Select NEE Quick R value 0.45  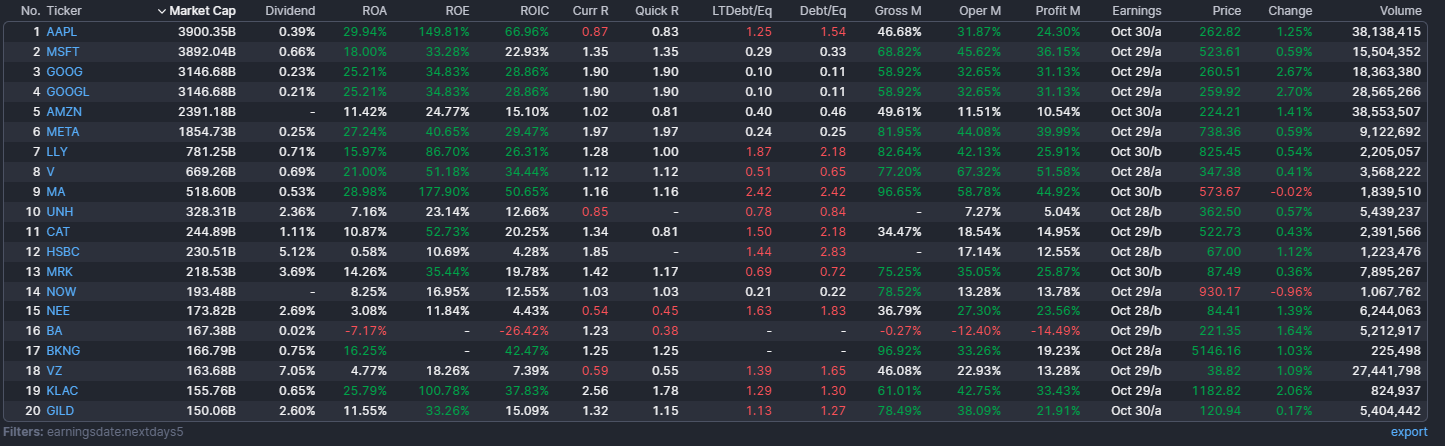[x=666, y=311]
